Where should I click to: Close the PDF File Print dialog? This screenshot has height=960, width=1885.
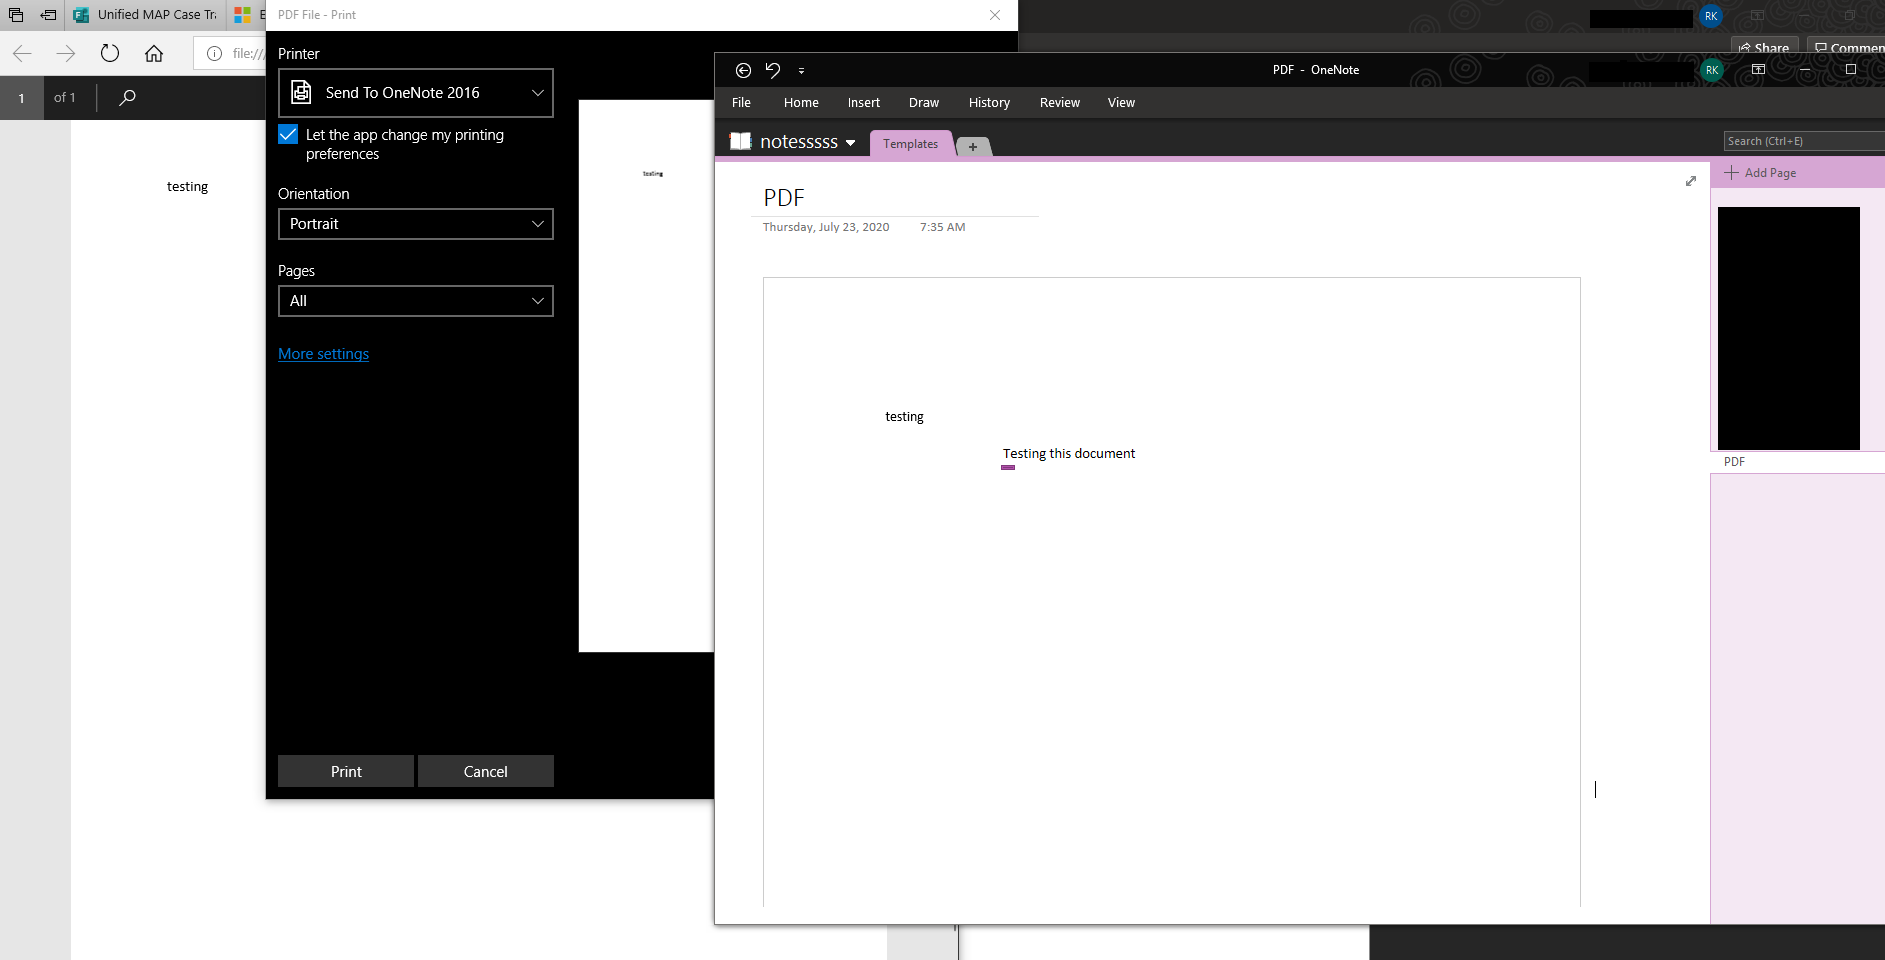(995, 15)
